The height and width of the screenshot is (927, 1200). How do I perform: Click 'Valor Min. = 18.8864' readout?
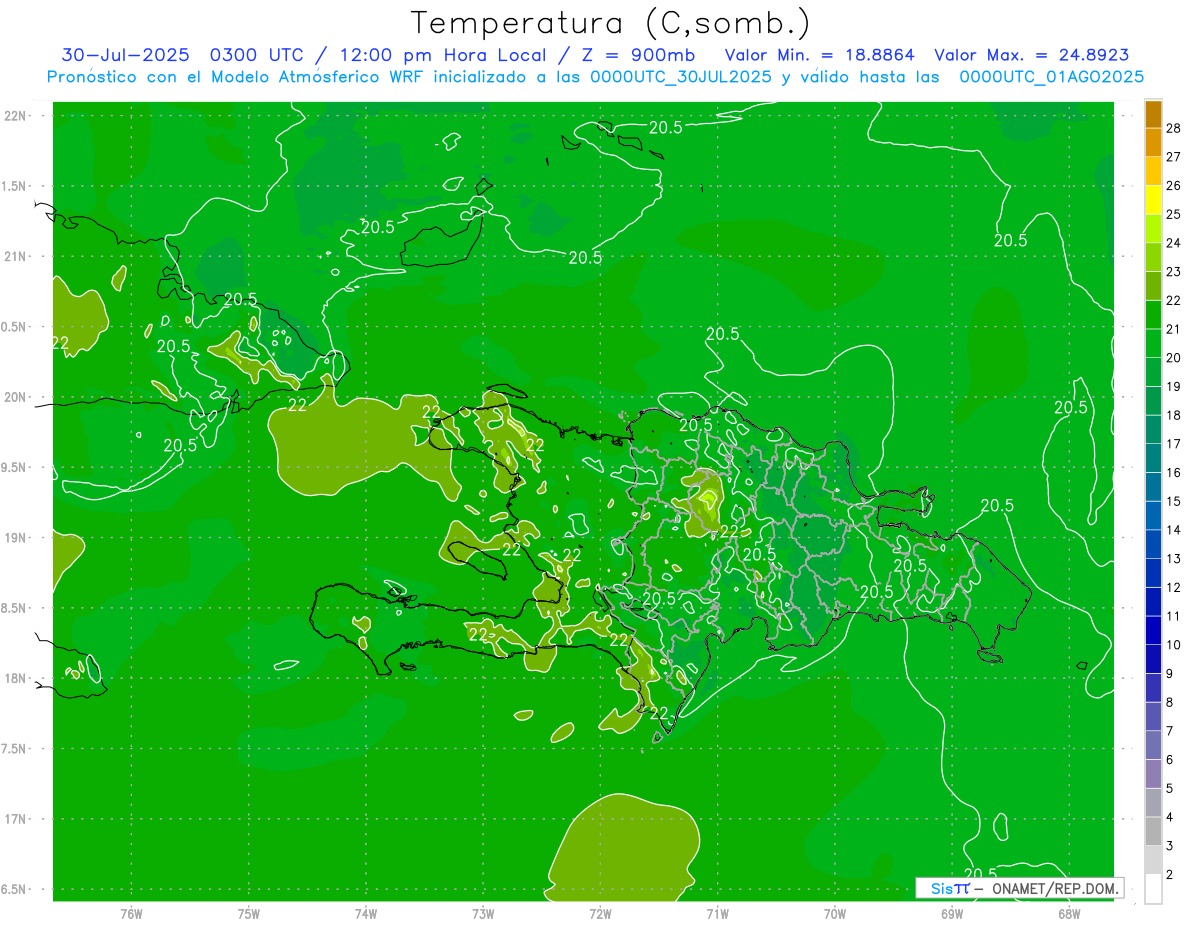[820, 55]
